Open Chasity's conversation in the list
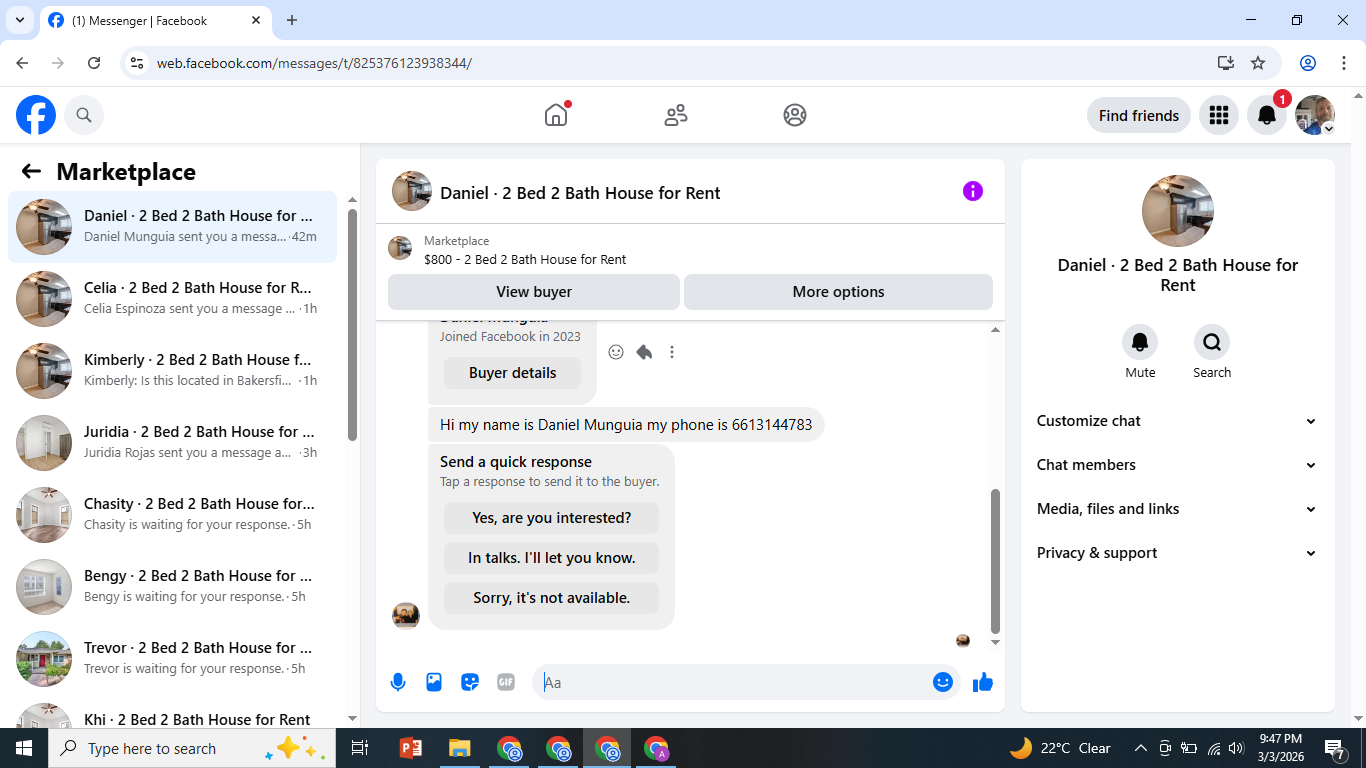The height and width of the screenshot is (768, 1366). coord(172,515)
